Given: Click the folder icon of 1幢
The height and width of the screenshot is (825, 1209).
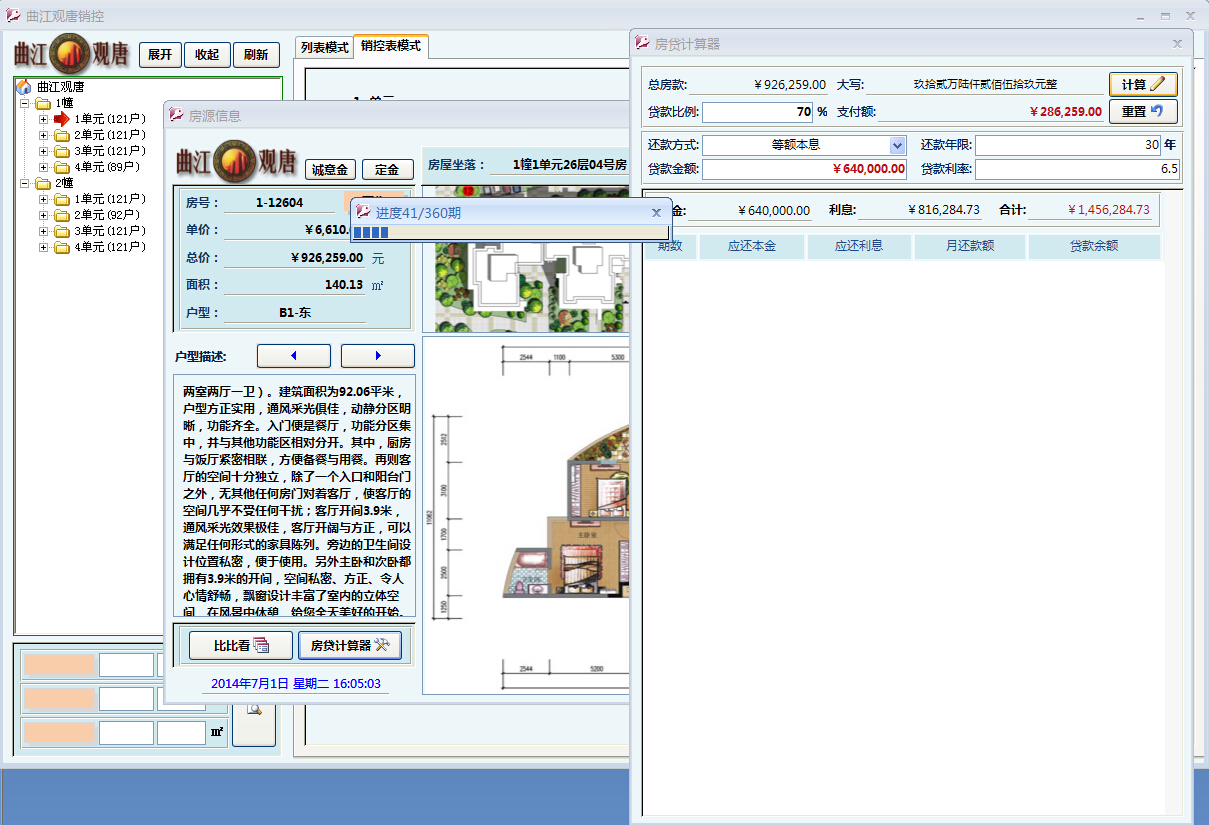Looking at the screenshot, I should tap(43, 103).
